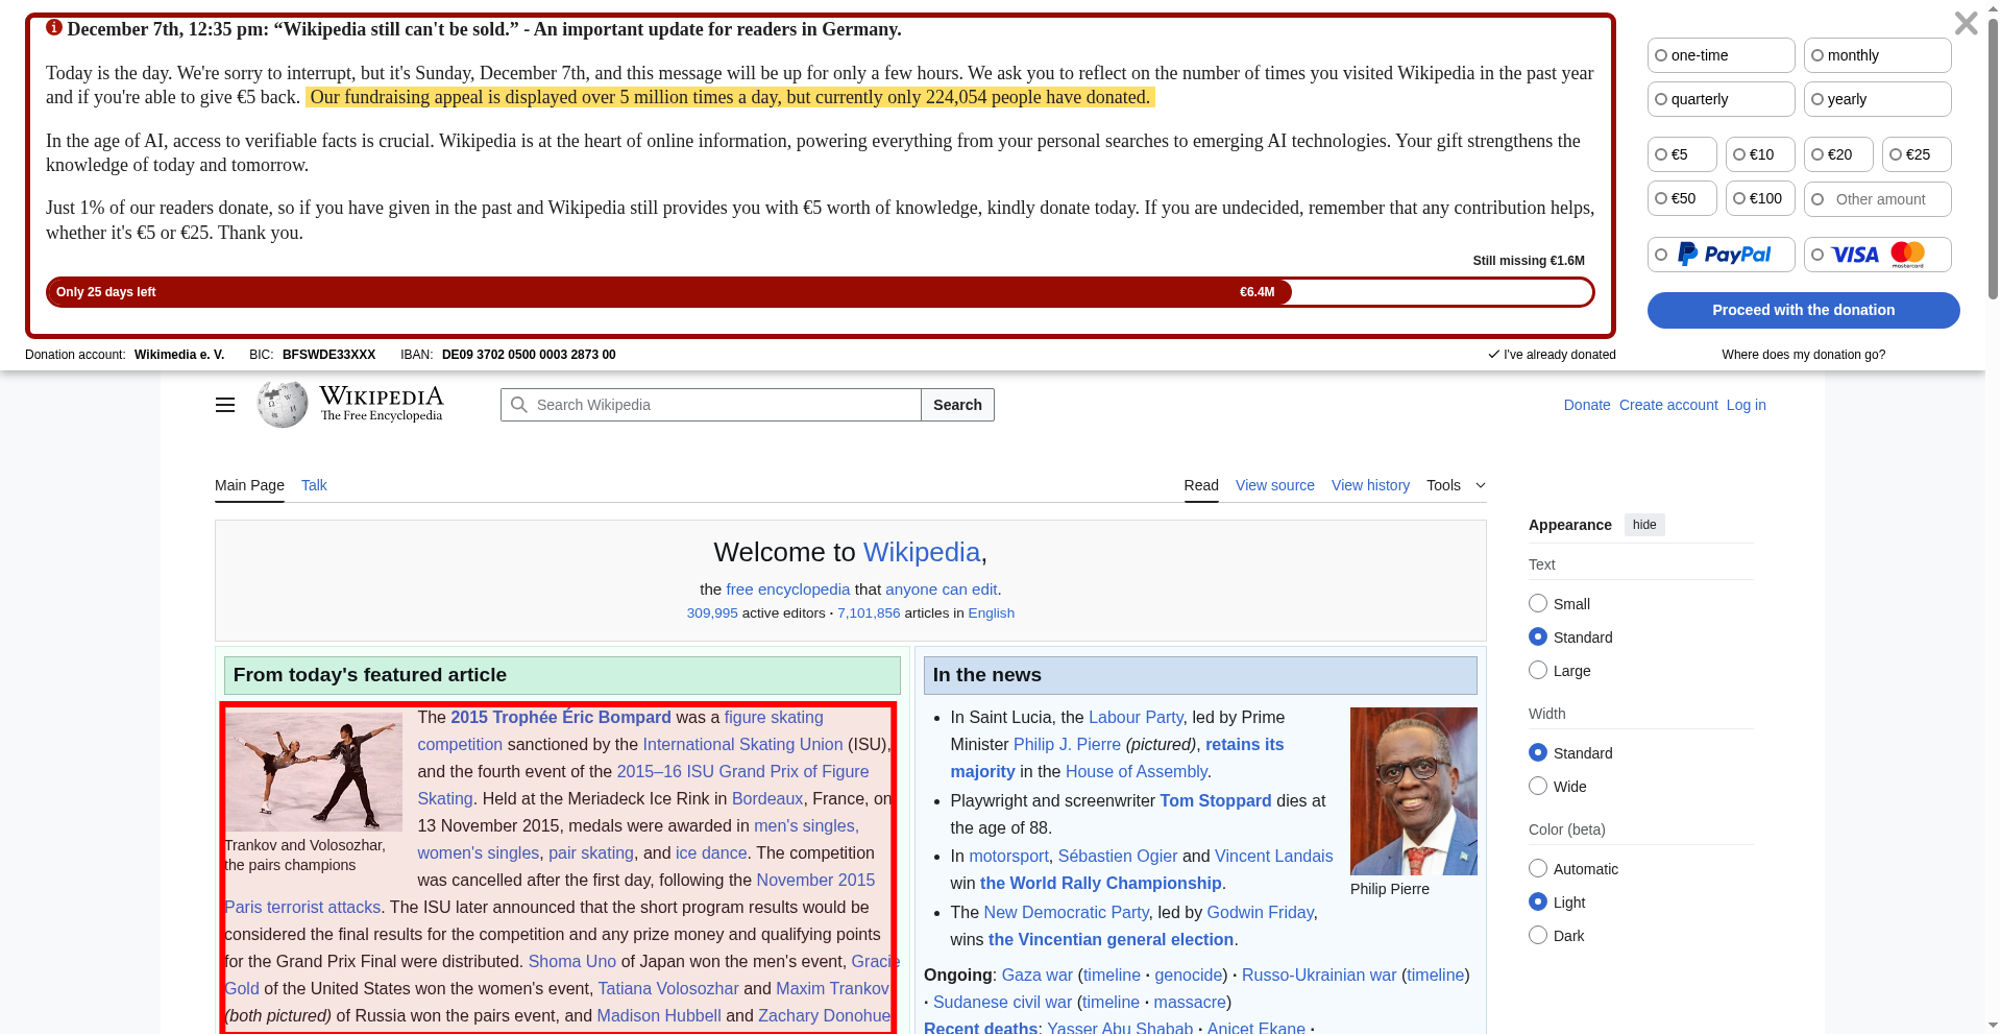Click the Create account link
Image resolution: width=2000 pixels, height=1034 pixels.
coord(1668,405)
